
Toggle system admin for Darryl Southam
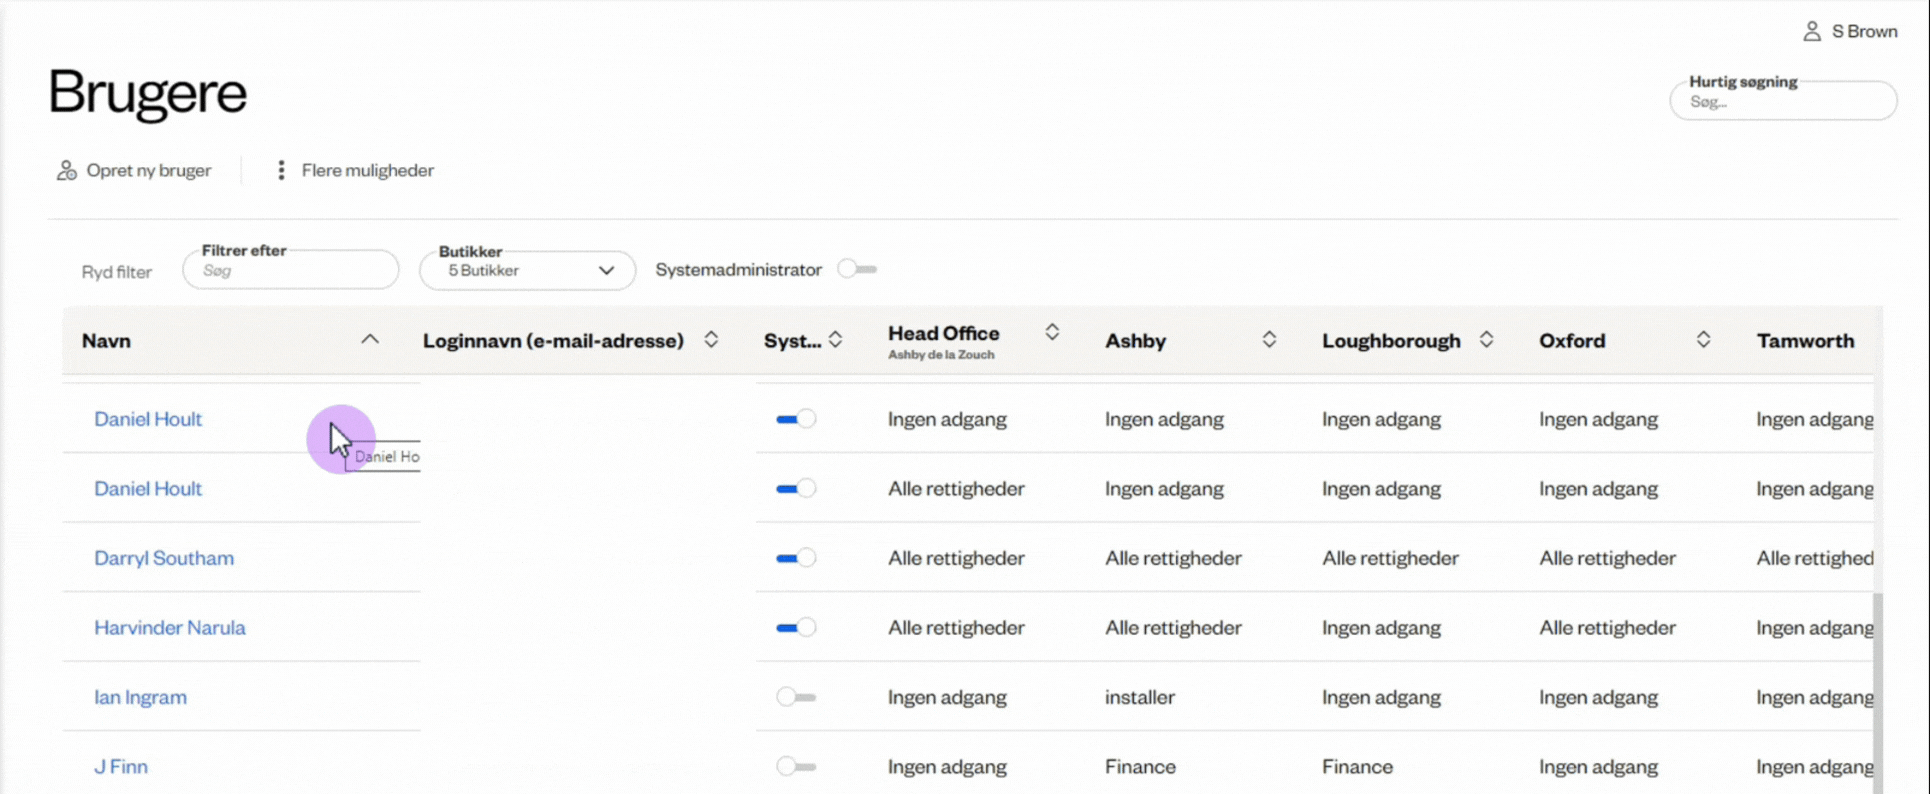point(796,558)
